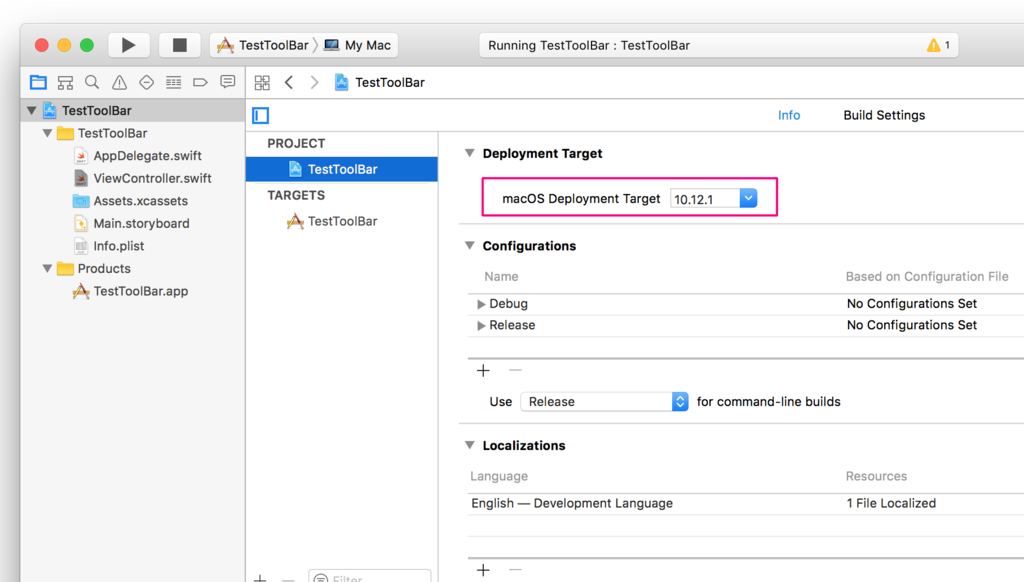Screen dimensions: 1024x582
Task: Add a new configuration with plus
Action: coord(483,370)
